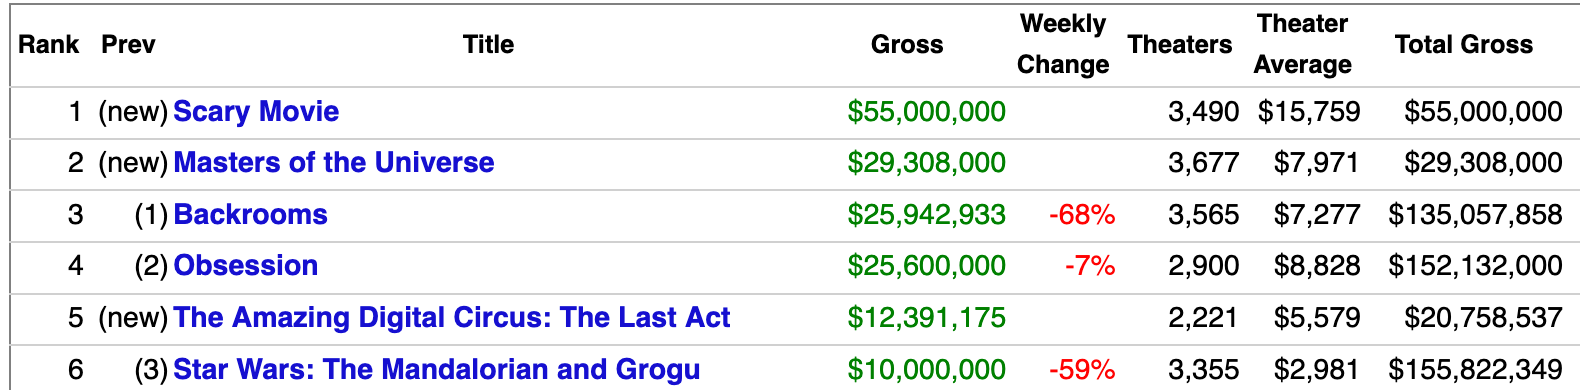This screenshot has height=390, width=1580.
Task: Select the -68% weekly change for Backrooms
Action: point(1082,214)
